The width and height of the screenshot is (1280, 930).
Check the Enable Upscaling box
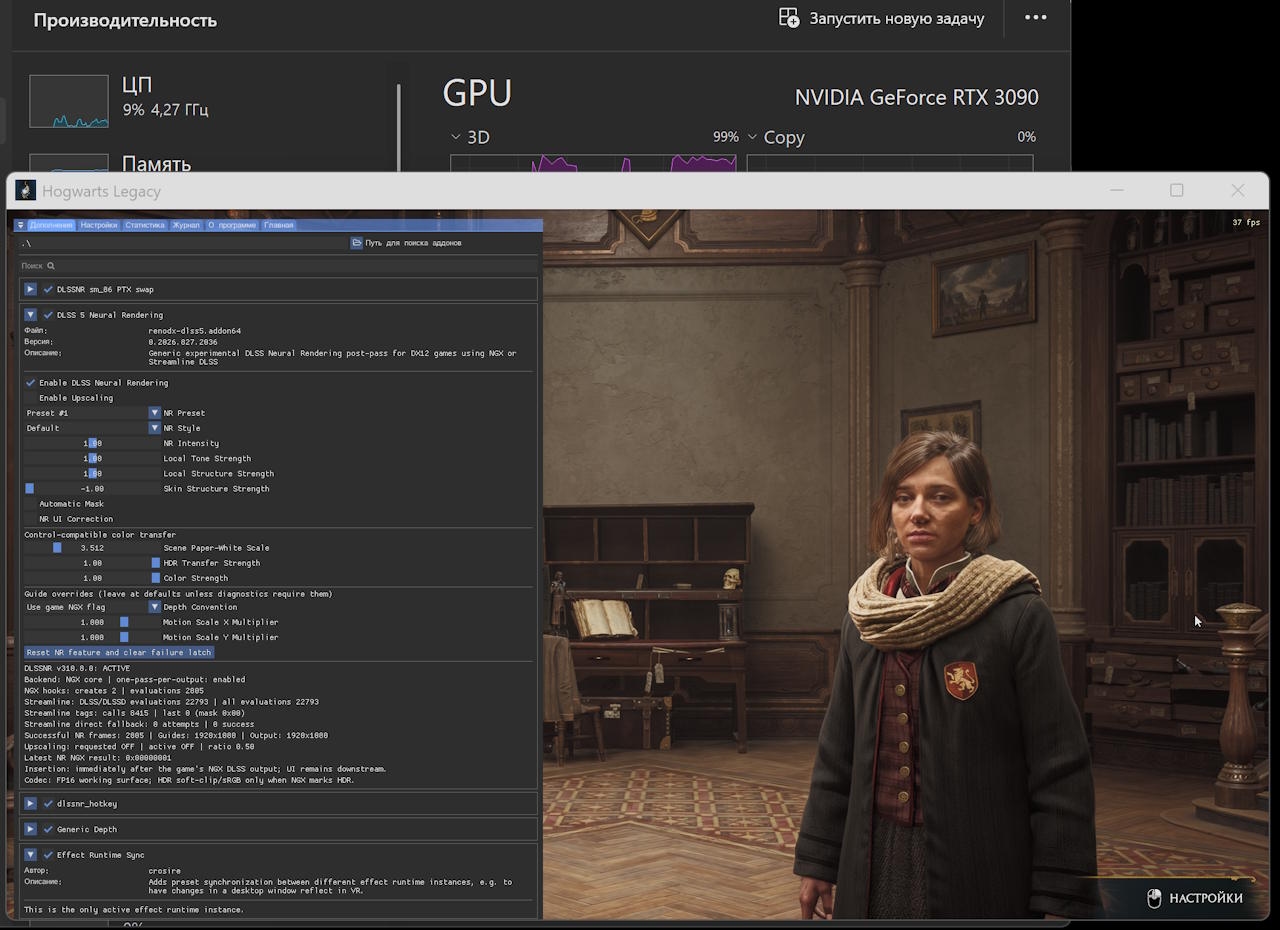click(x=31, y=398)
